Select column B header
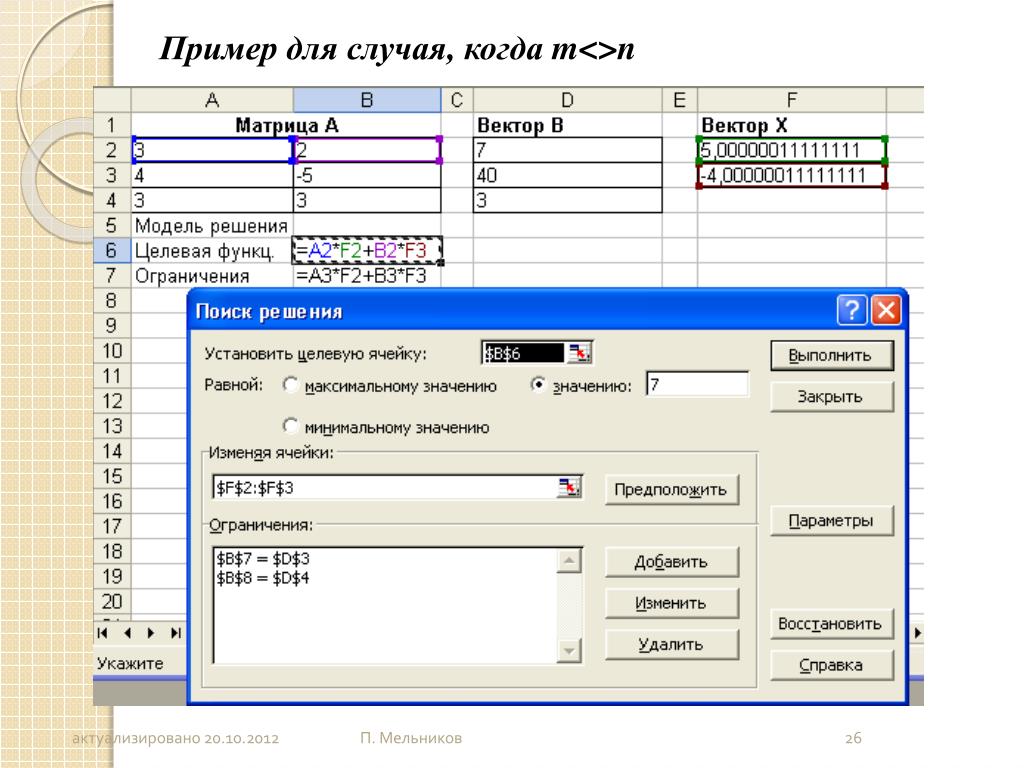Screen dimensions: 1024x768 pos(367,100)
